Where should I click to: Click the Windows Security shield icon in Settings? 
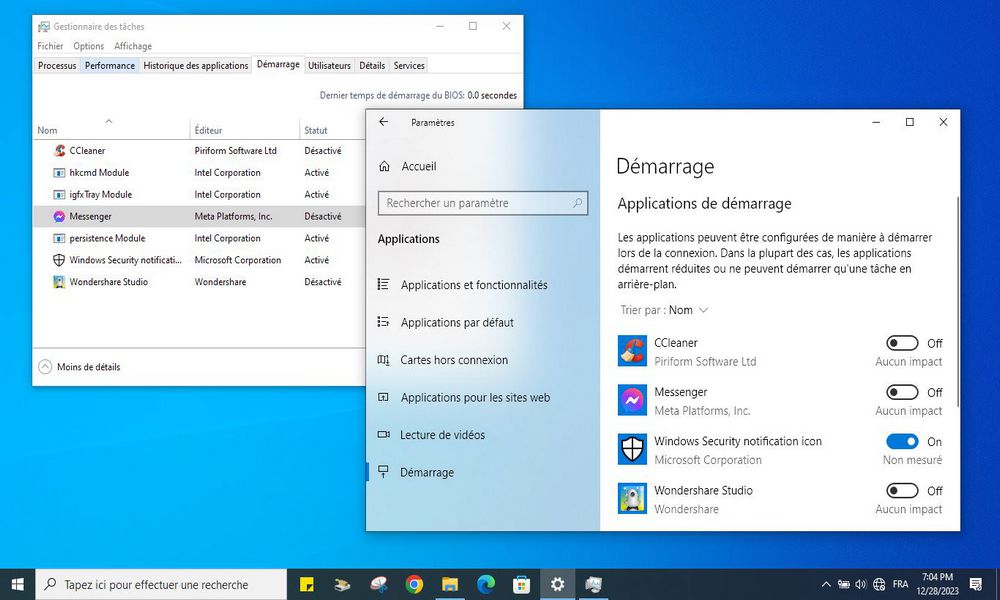tap(632, 449)
